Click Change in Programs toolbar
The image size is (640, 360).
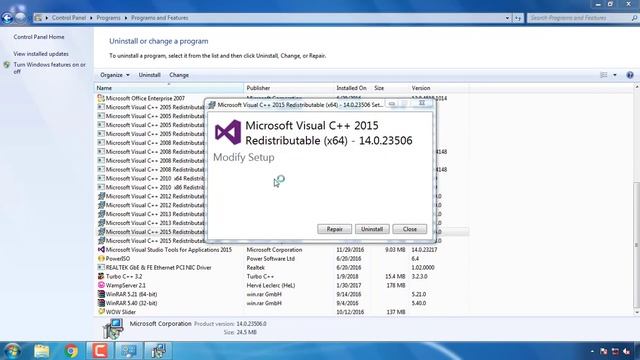pos(179,75)
